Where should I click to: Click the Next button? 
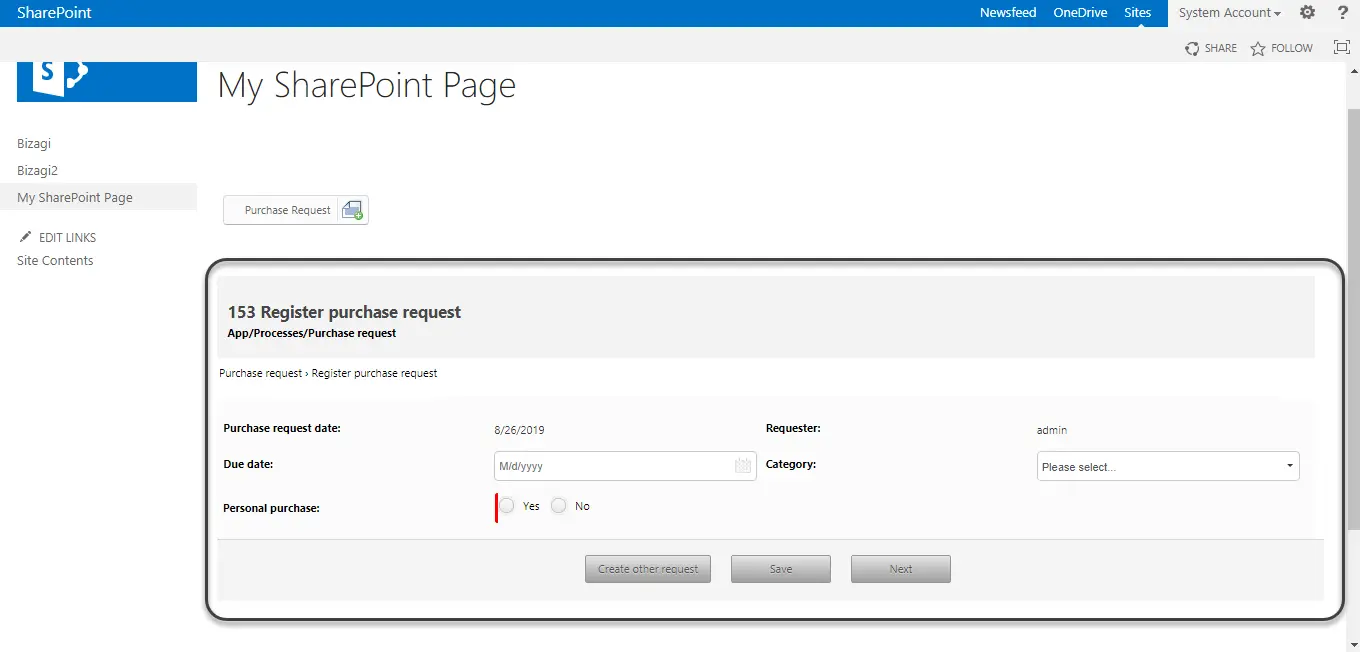click(901, 569)
